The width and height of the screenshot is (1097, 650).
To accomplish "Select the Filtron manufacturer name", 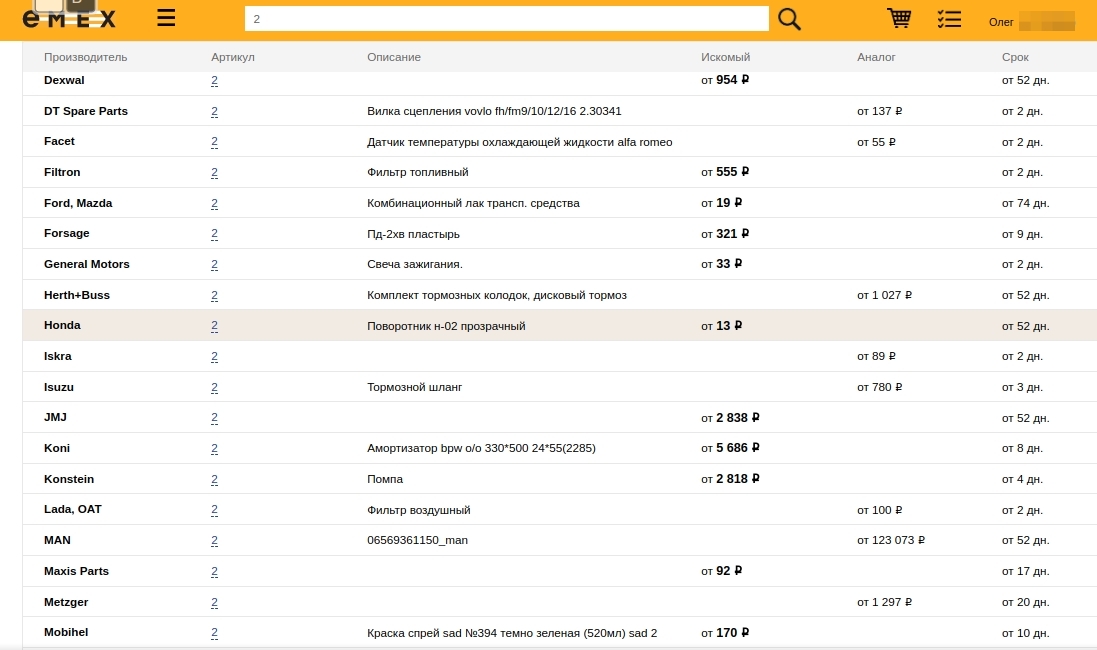I will [x=62, y=172].
